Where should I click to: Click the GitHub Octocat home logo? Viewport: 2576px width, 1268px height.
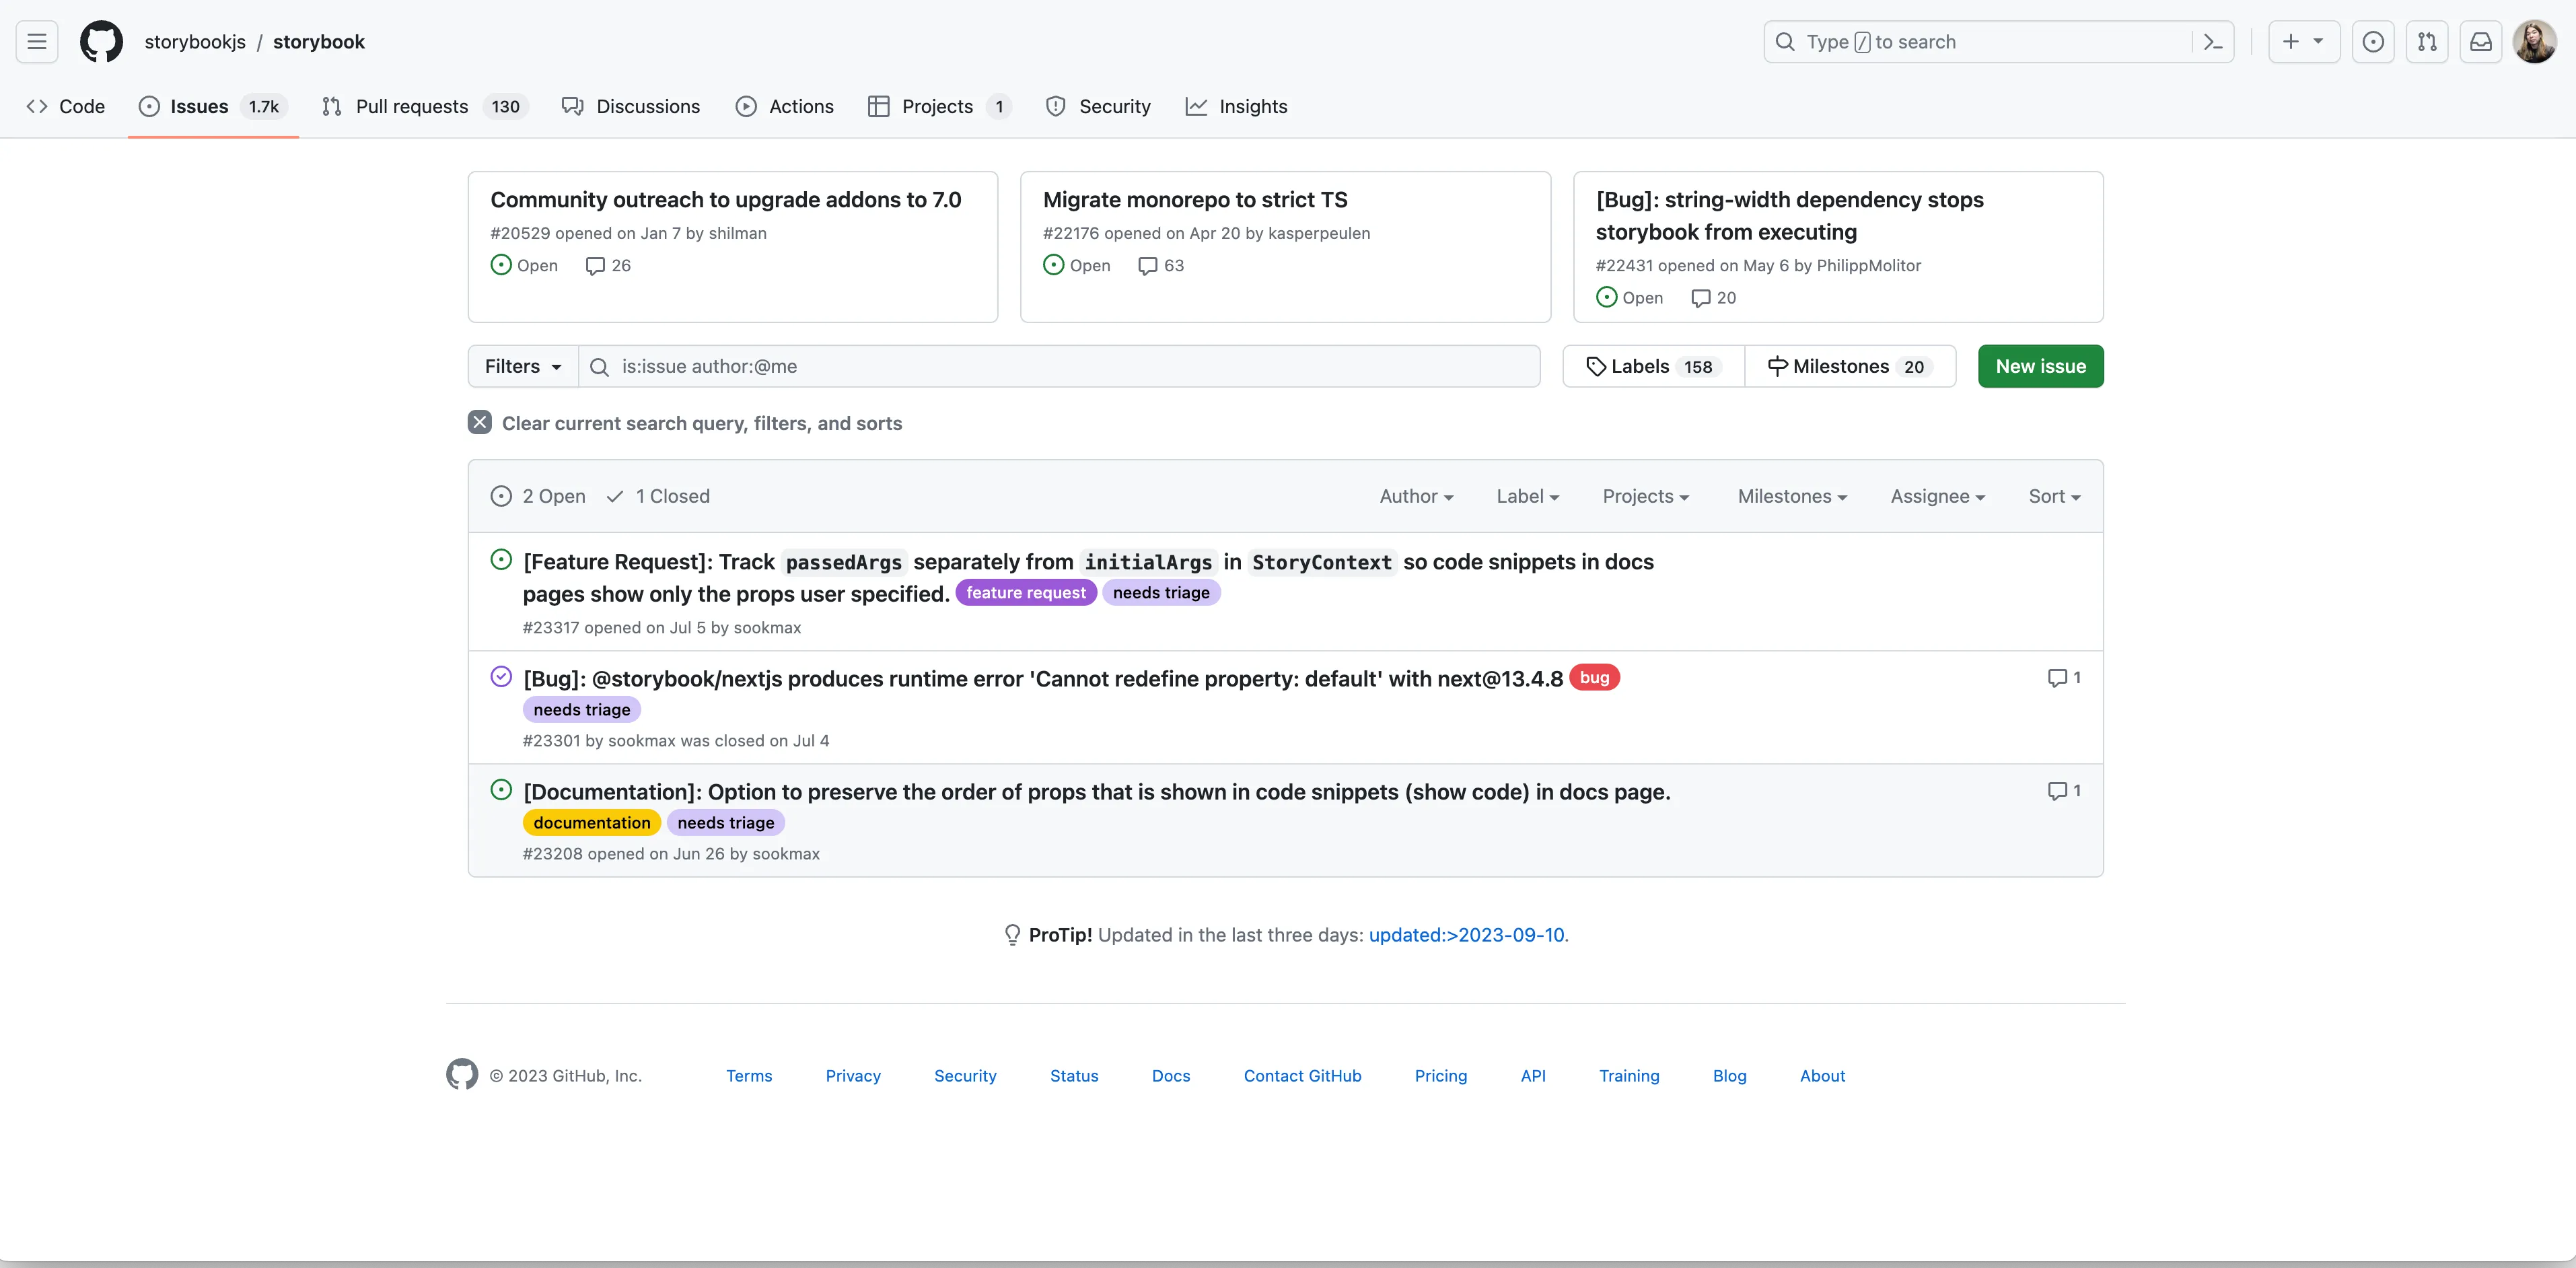[x=101, y=42]
